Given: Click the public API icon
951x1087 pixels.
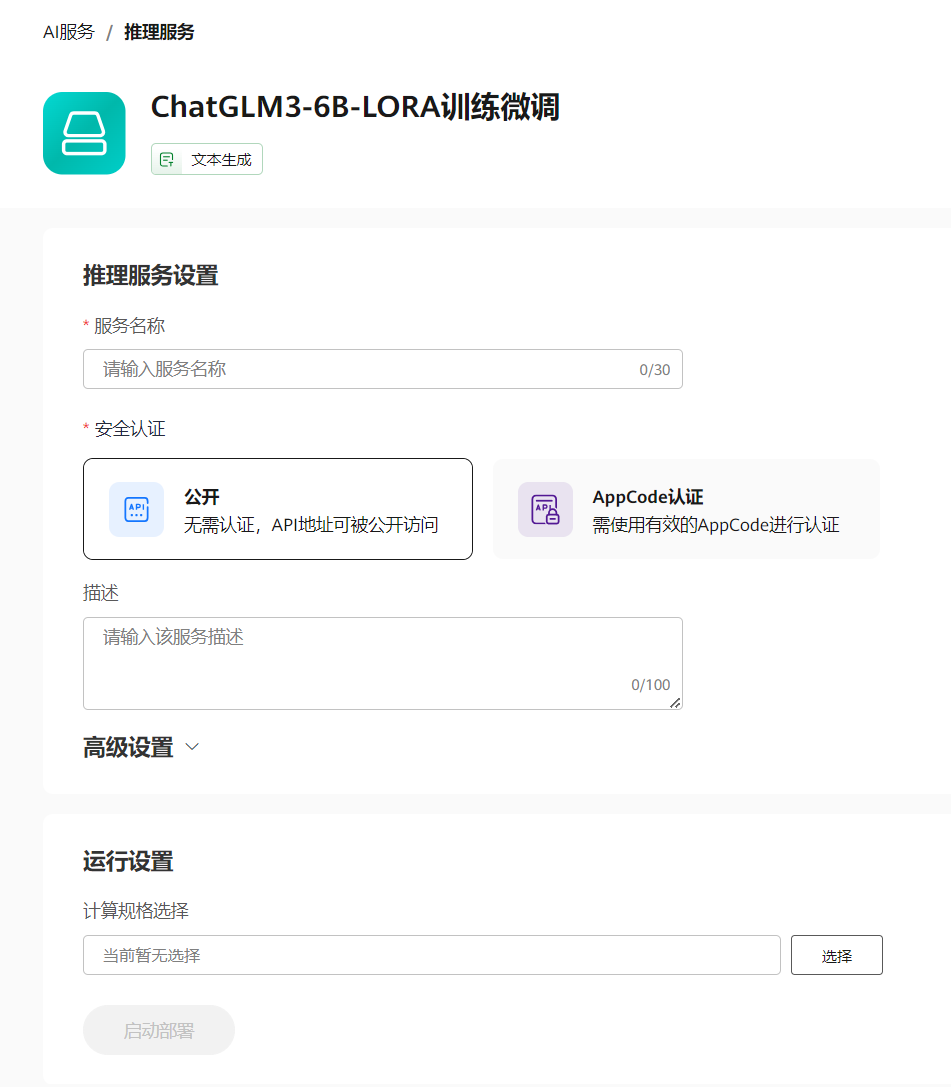Looking at the screenshot, I should (137, 510).
